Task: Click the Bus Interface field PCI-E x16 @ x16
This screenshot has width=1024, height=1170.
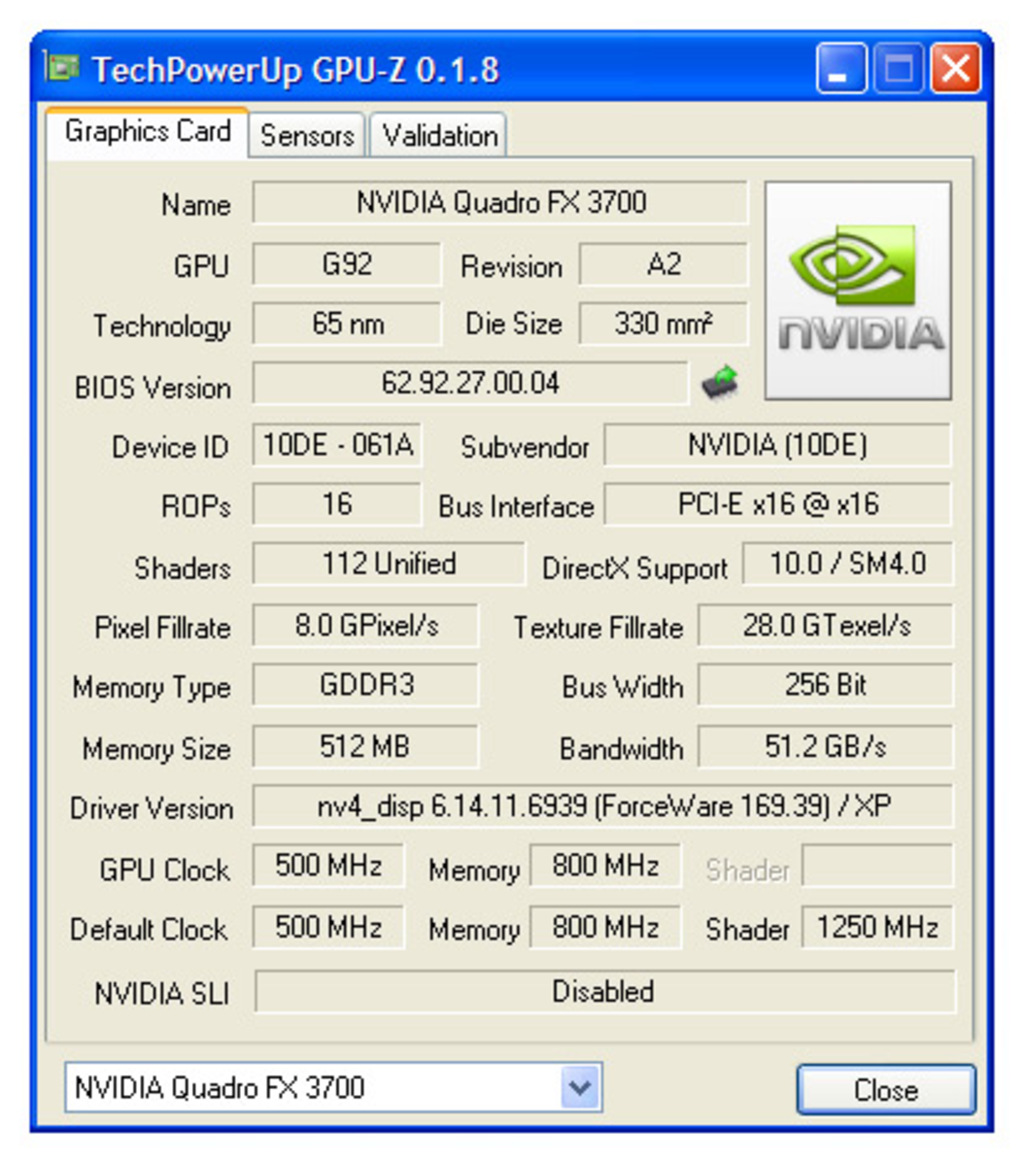Action: pos(778,504)
